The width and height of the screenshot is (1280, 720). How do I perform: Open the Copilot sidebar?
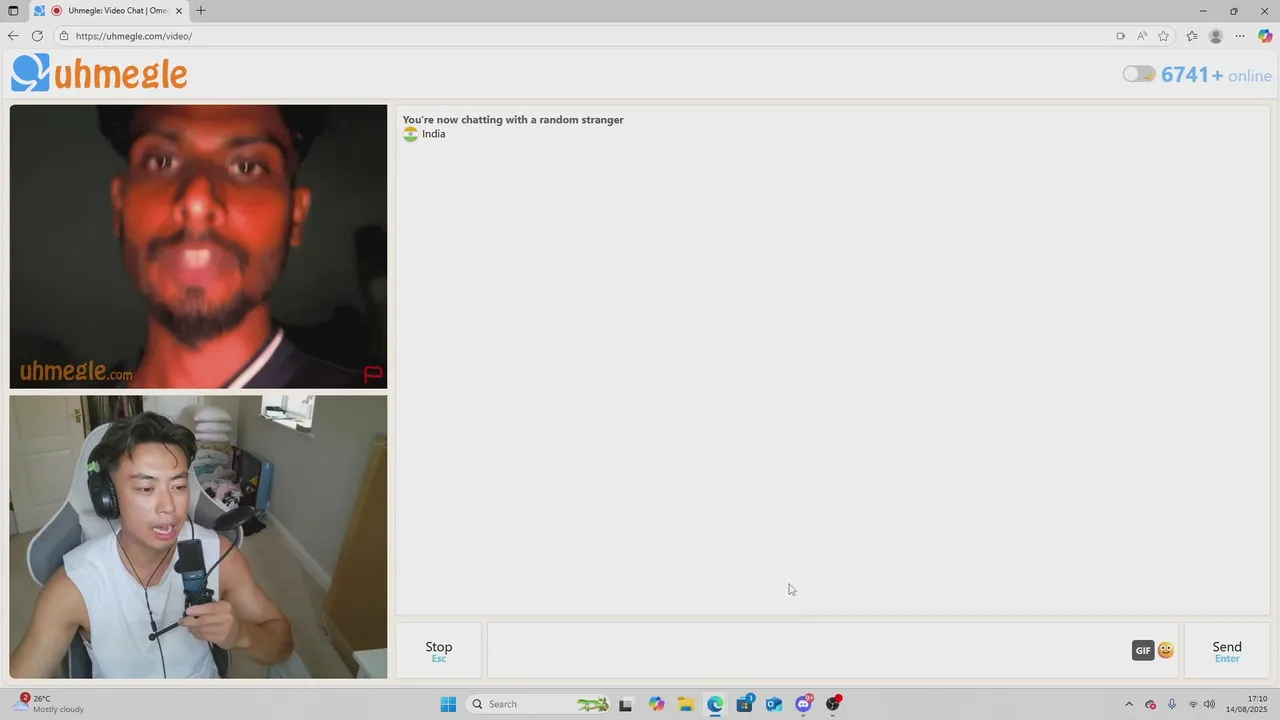point(1265,36)
